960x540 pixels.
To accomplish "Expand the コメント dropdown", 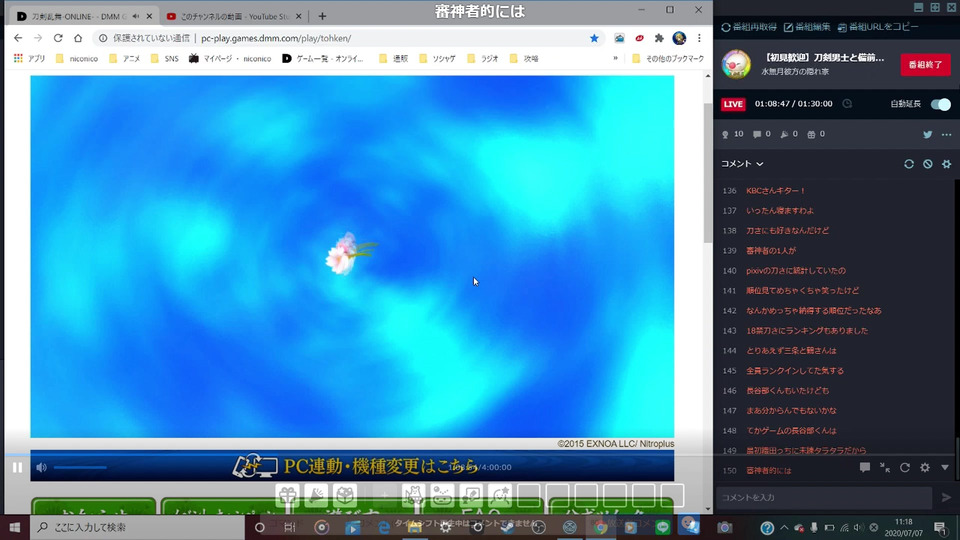I will pyautogui.click(x=742, y=164).
